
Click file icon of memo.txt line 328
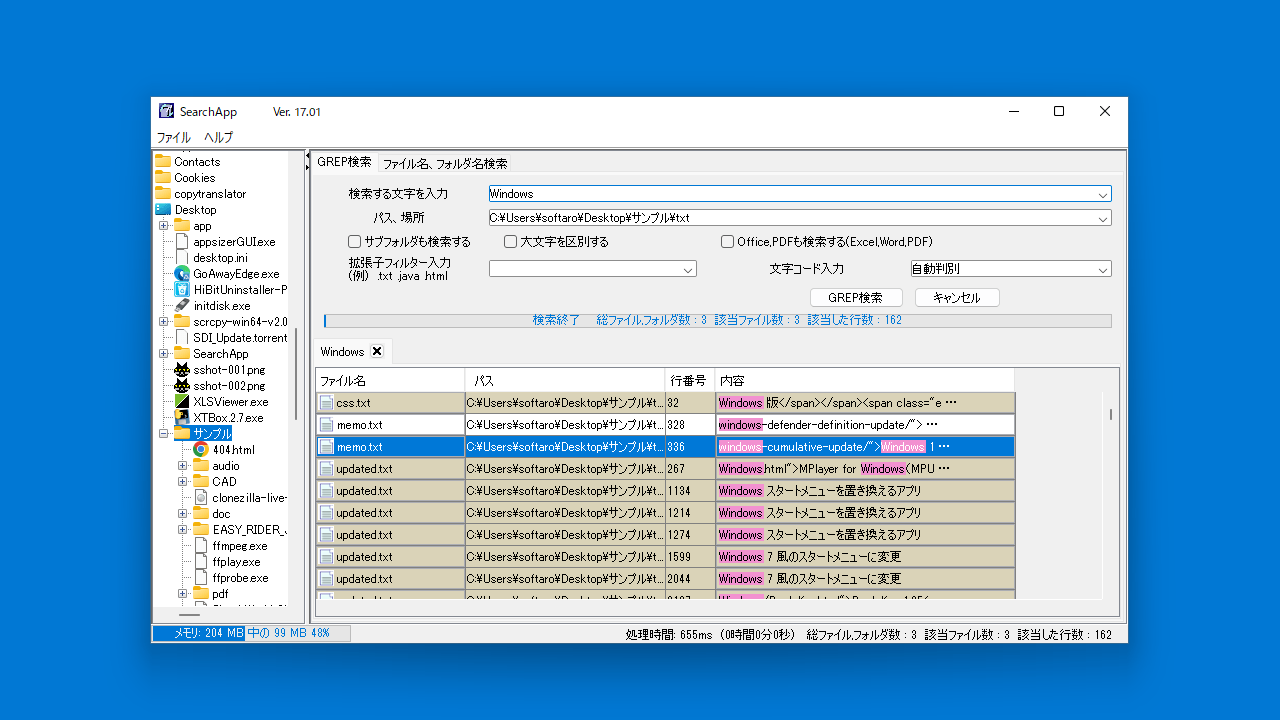point(326,424)
